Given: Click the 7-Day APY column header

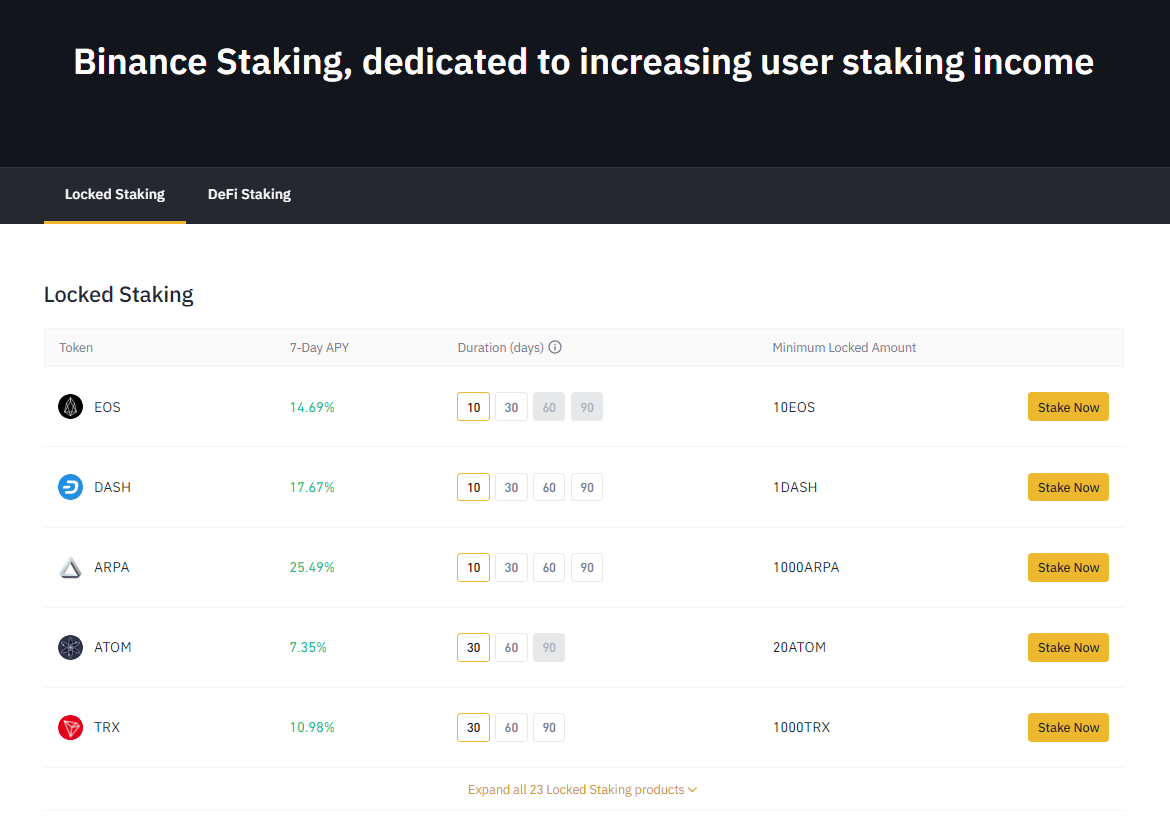Looking at the screenshot, I should [319, 347].
